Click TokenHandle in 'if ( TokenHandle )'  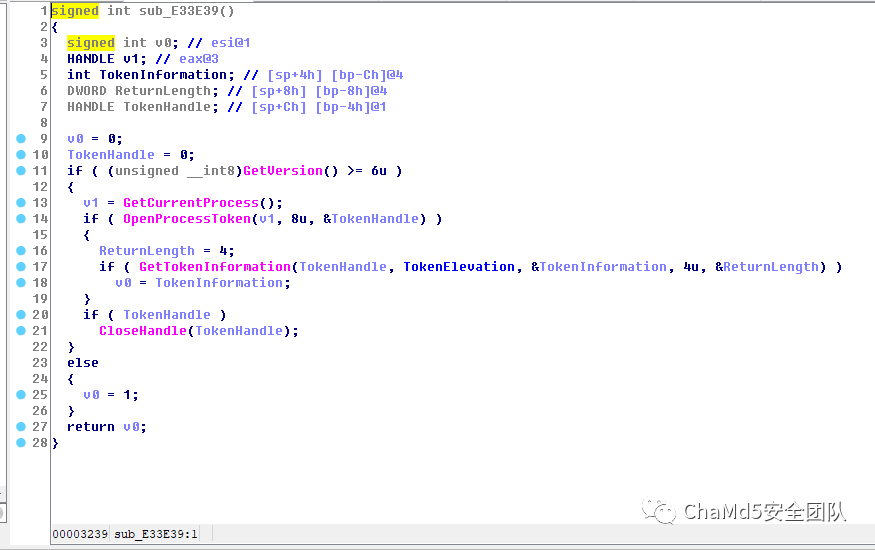pos(167,315)
